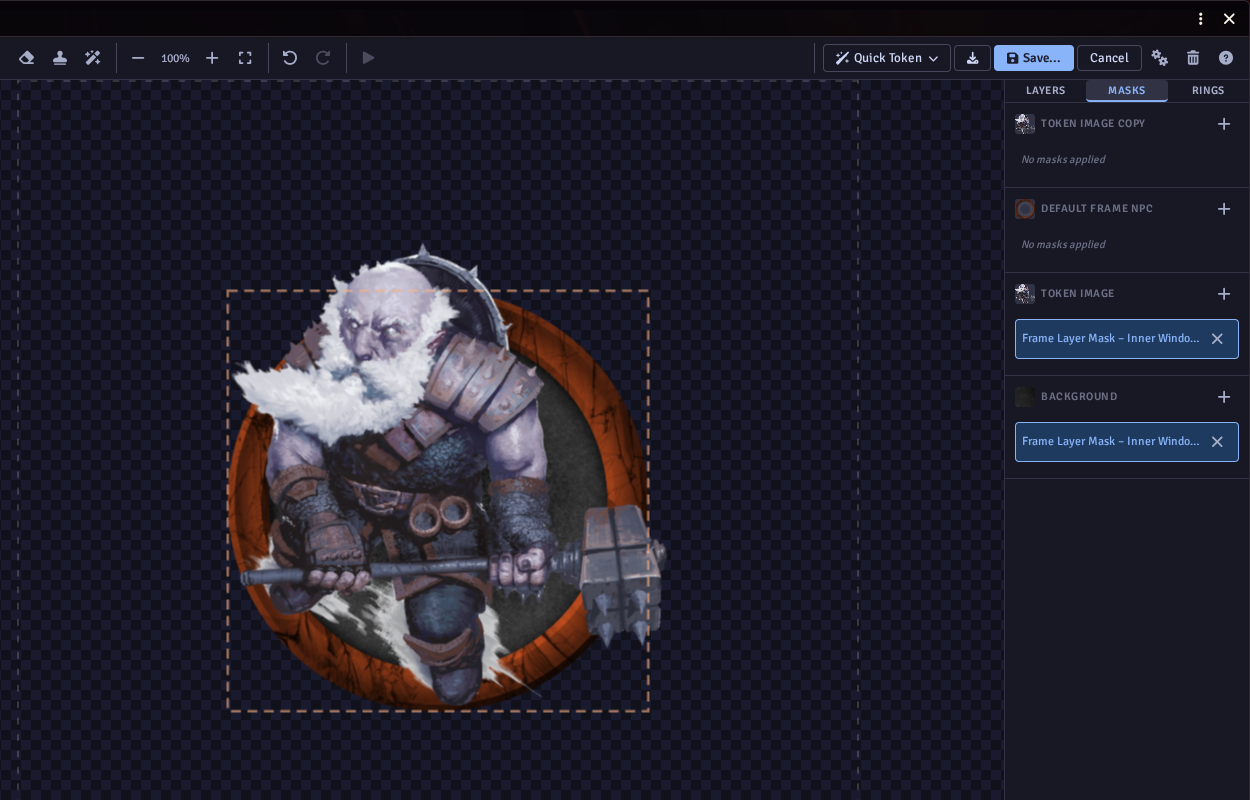Click the download icon button
1250x800 pixels.
pyautogui.click(x=972, y=58)
